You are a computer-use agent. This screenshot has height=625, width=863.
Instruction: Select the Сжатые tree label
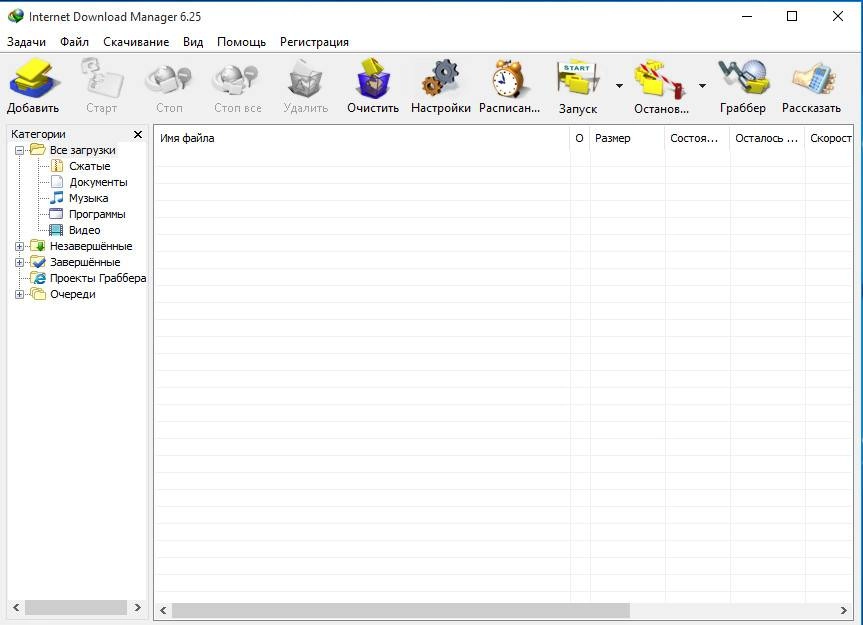click(x=90, y=166)
